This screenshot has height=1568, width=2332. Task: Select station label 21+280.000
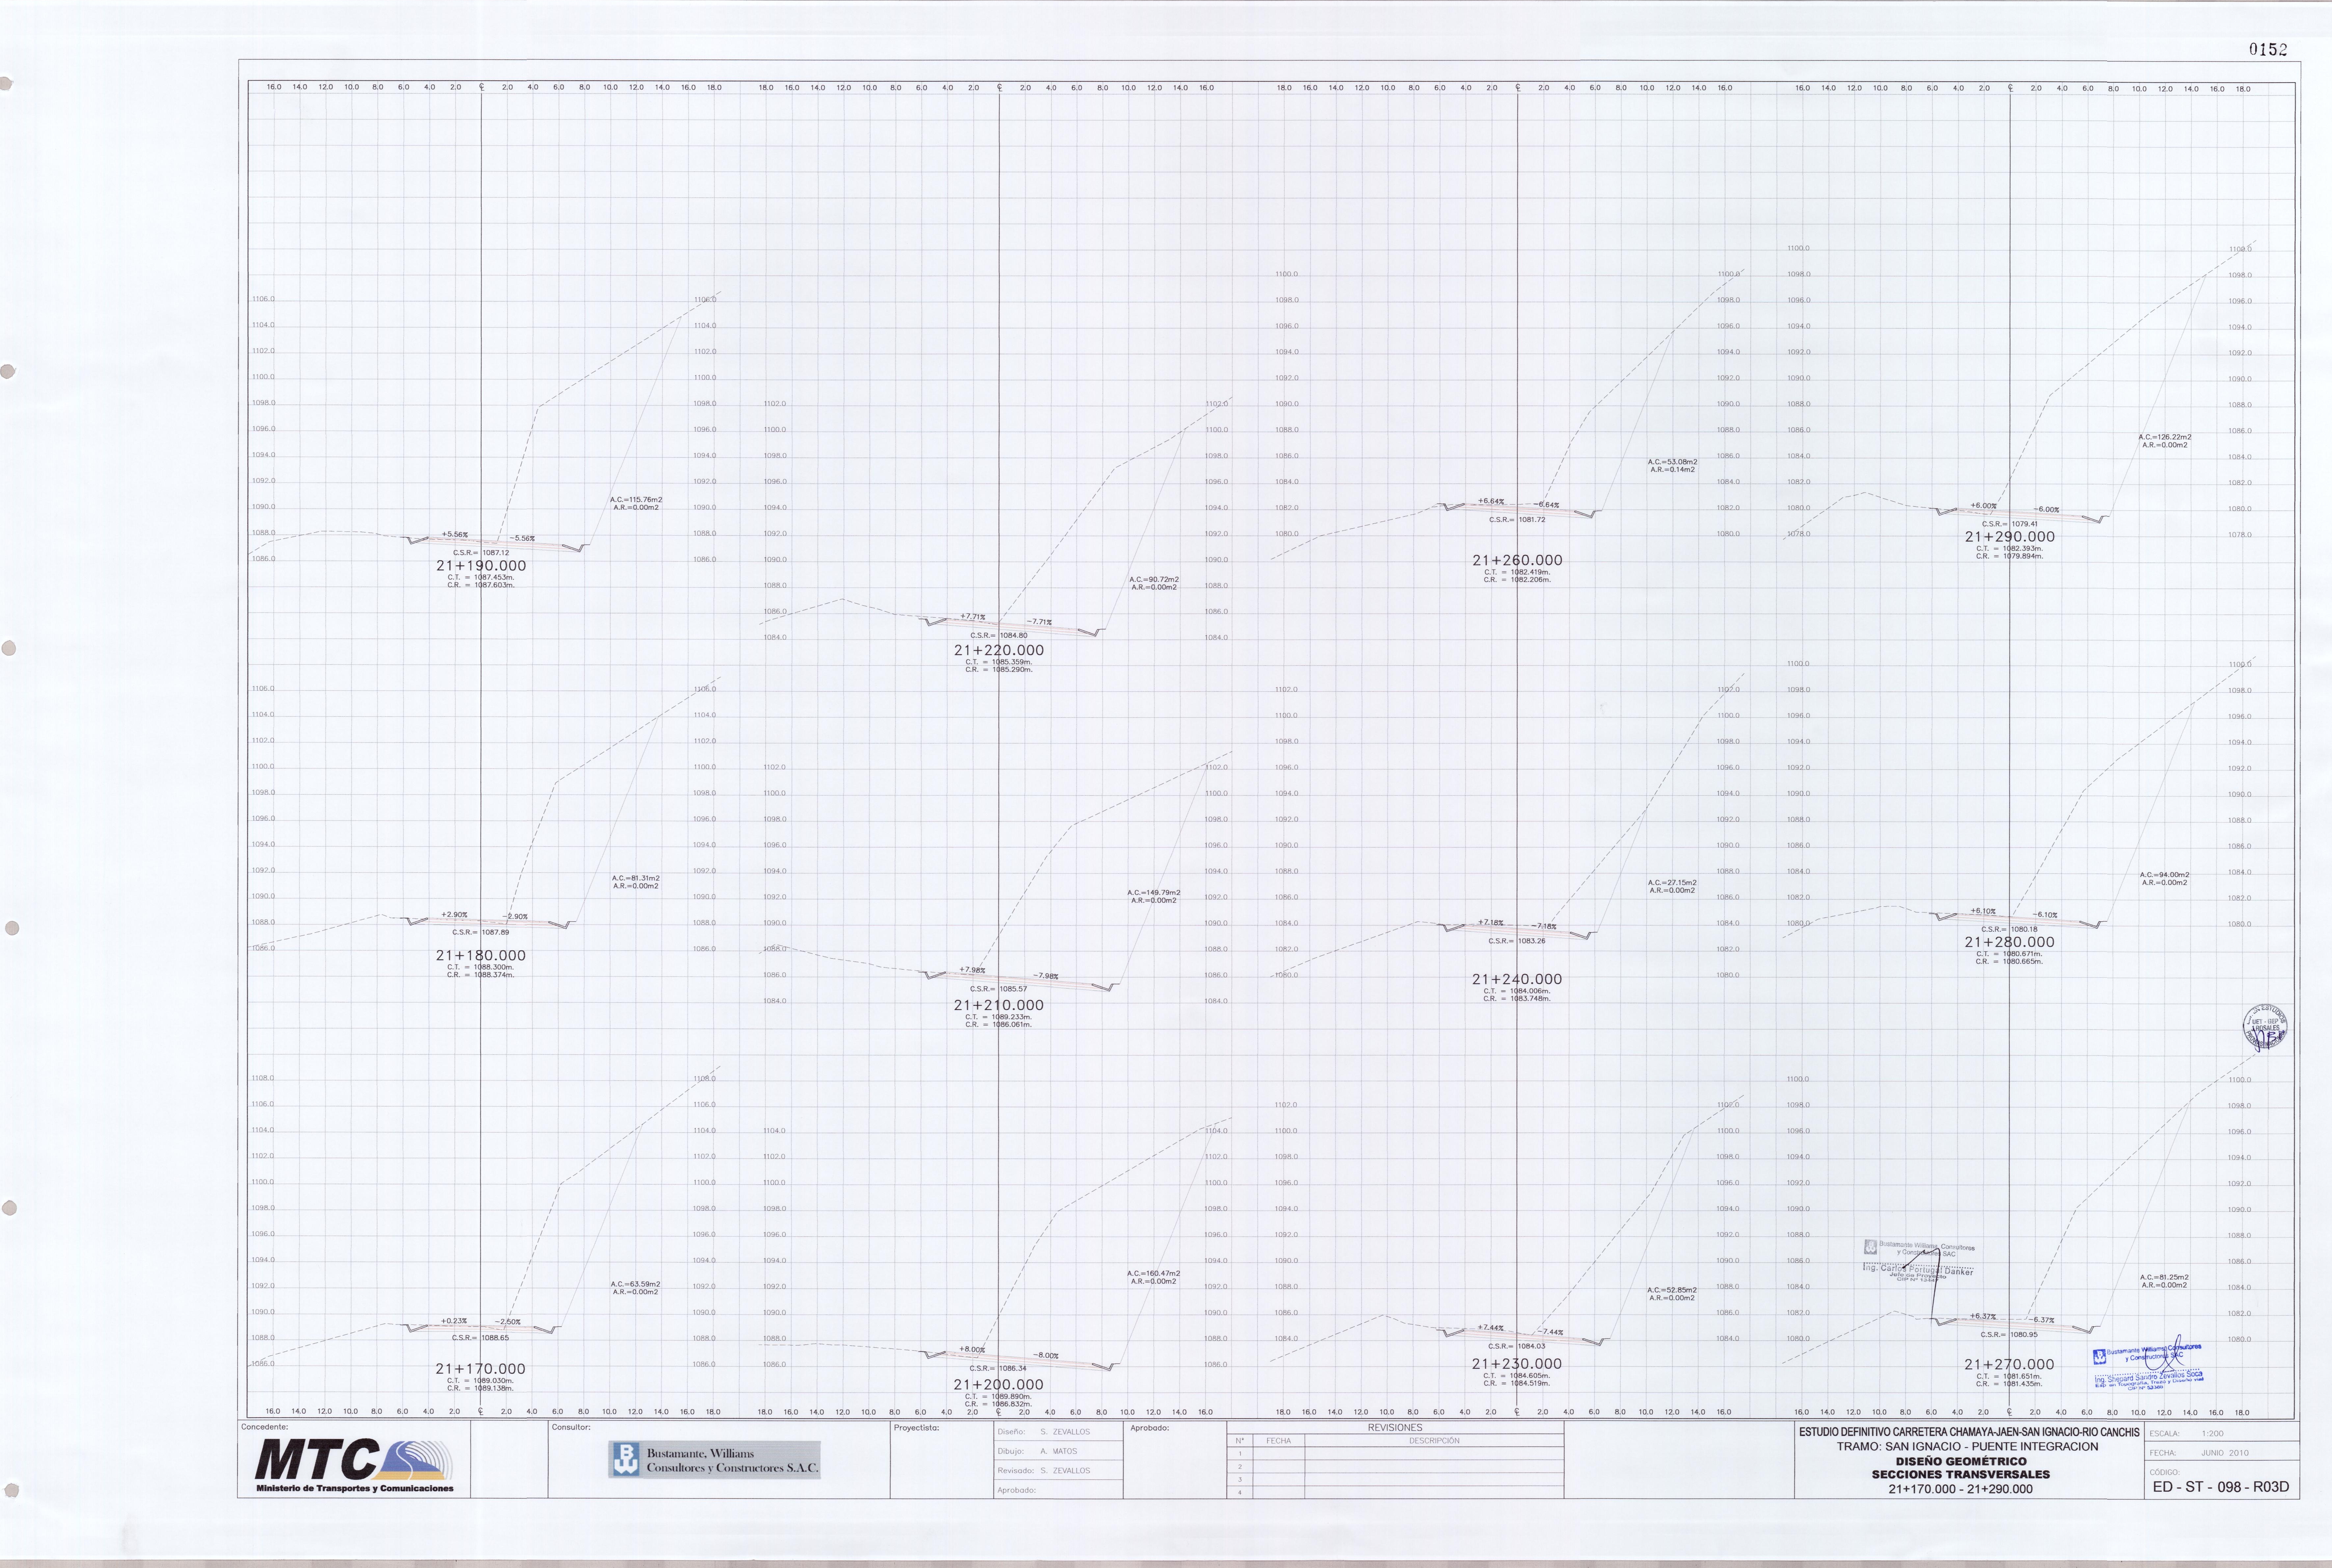pyautogui.click(x=2010, y=942)
